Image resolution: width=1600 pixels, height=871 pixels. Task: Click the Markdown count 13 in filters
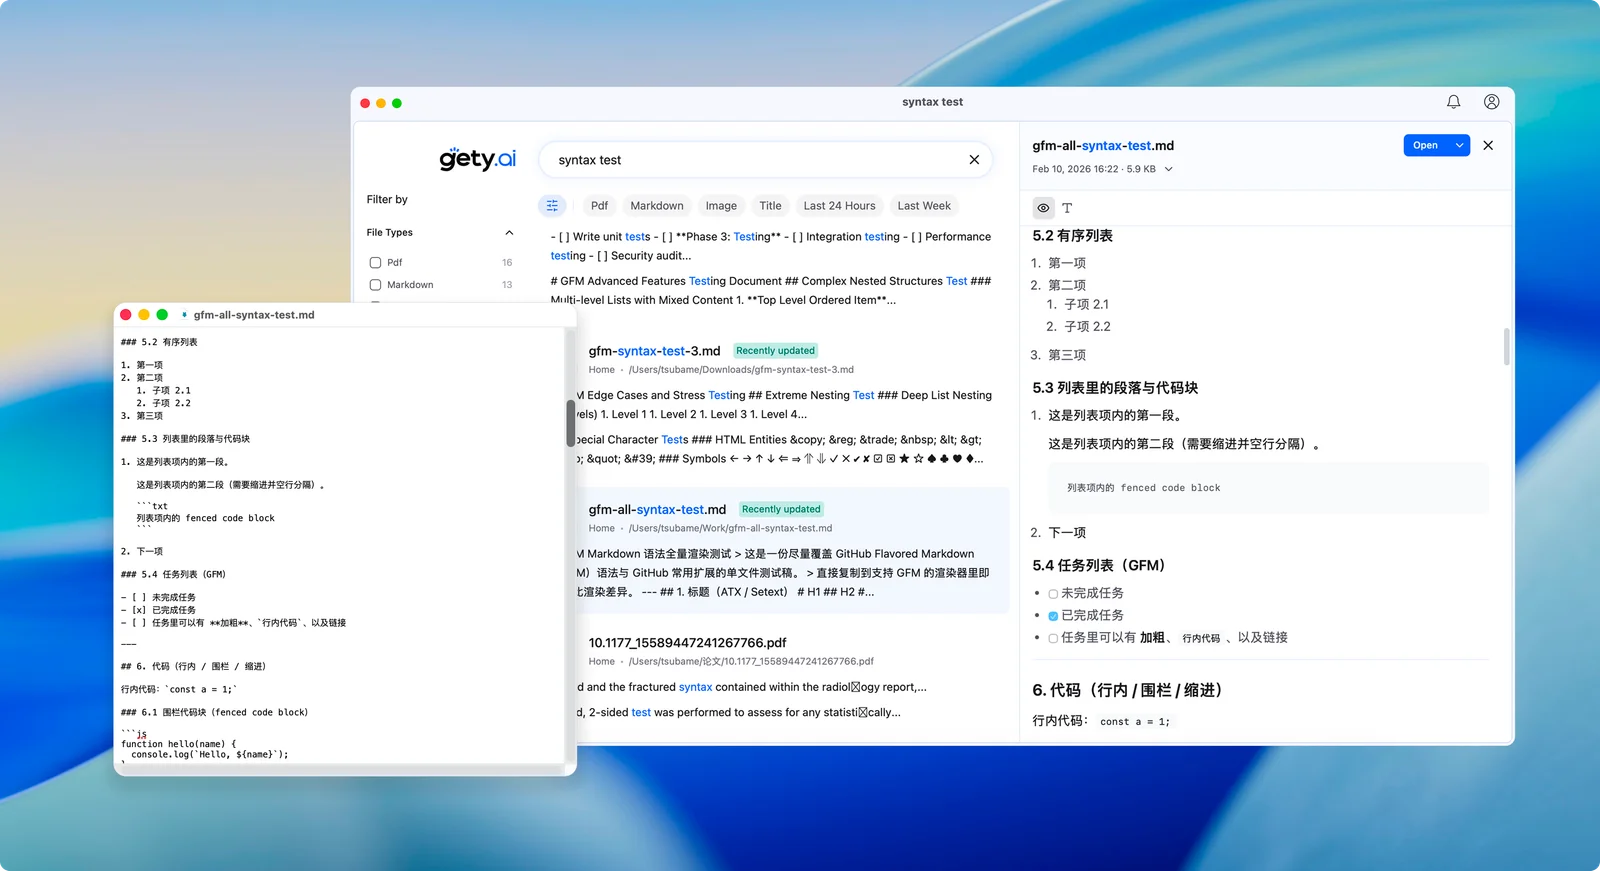pos(507,285)
